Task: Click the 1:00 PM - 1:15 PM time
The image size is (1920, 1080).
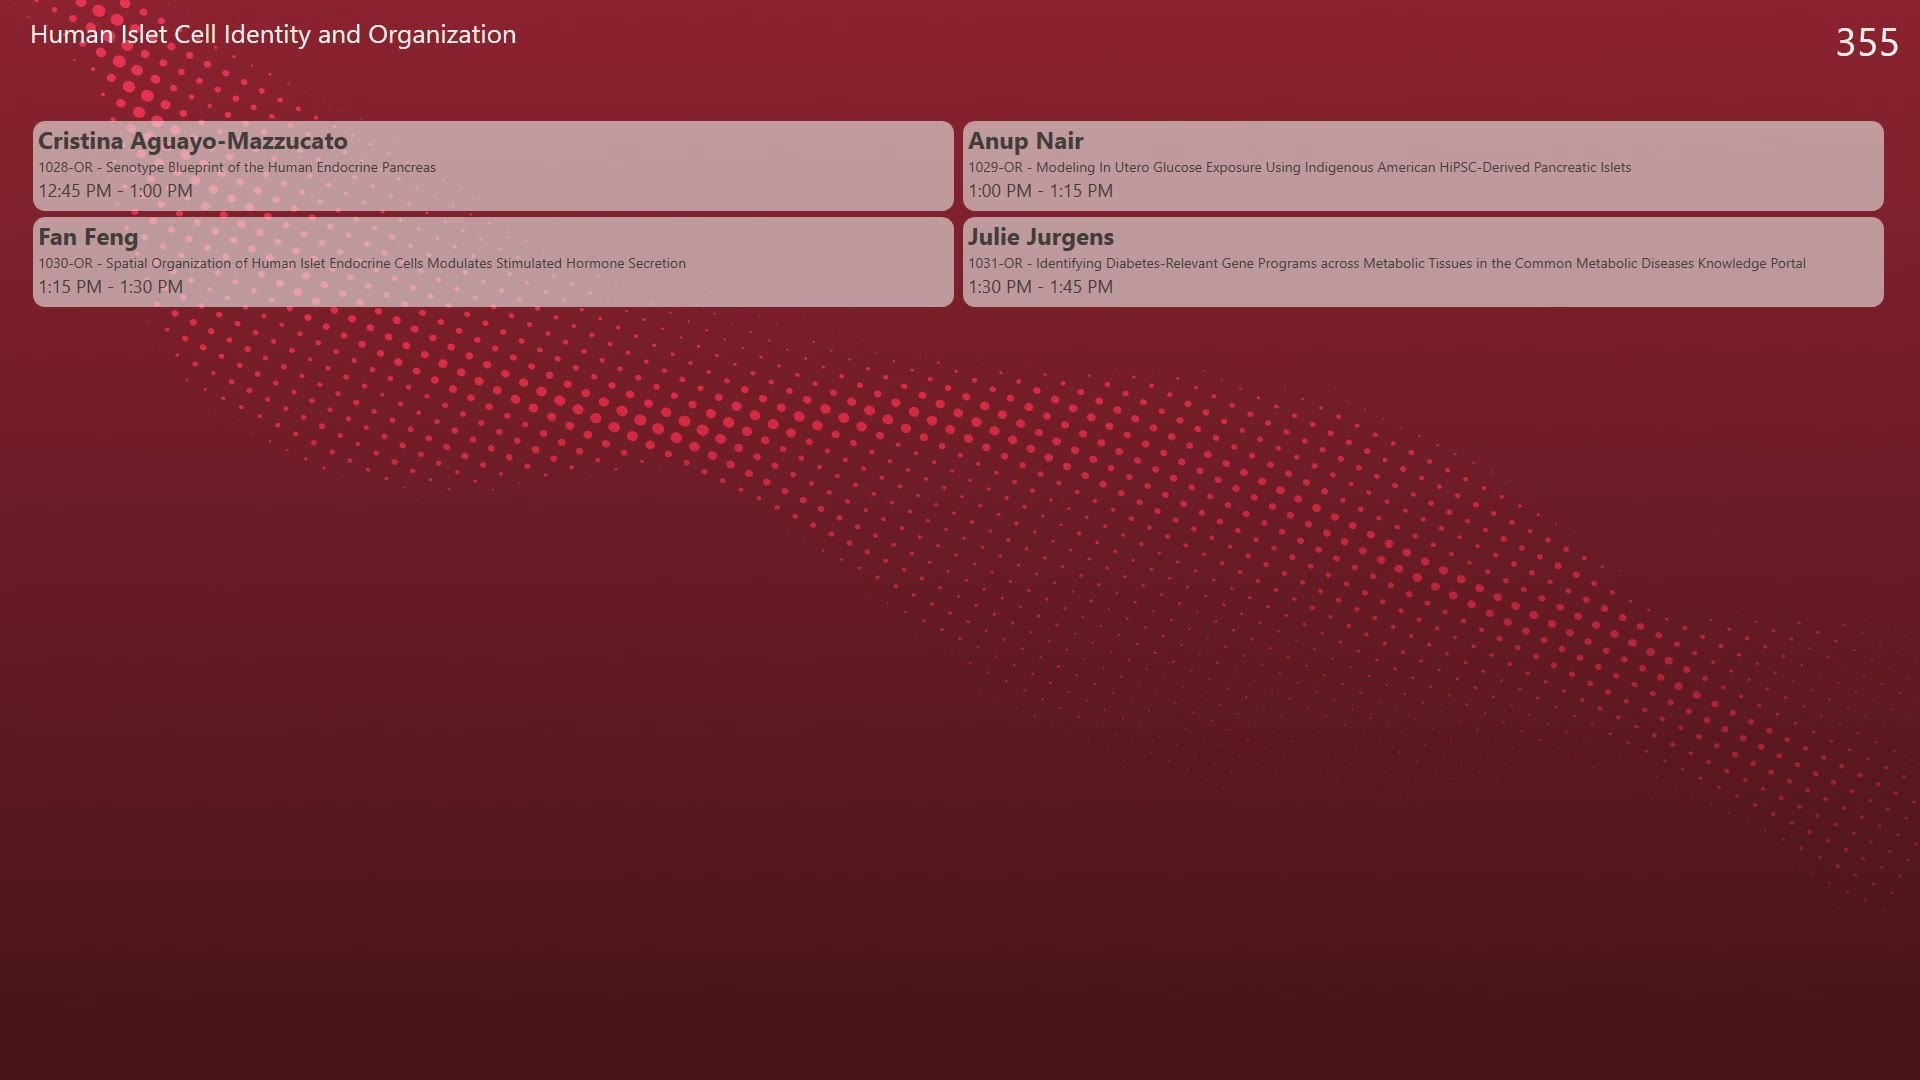Action: coord(1040,191)
